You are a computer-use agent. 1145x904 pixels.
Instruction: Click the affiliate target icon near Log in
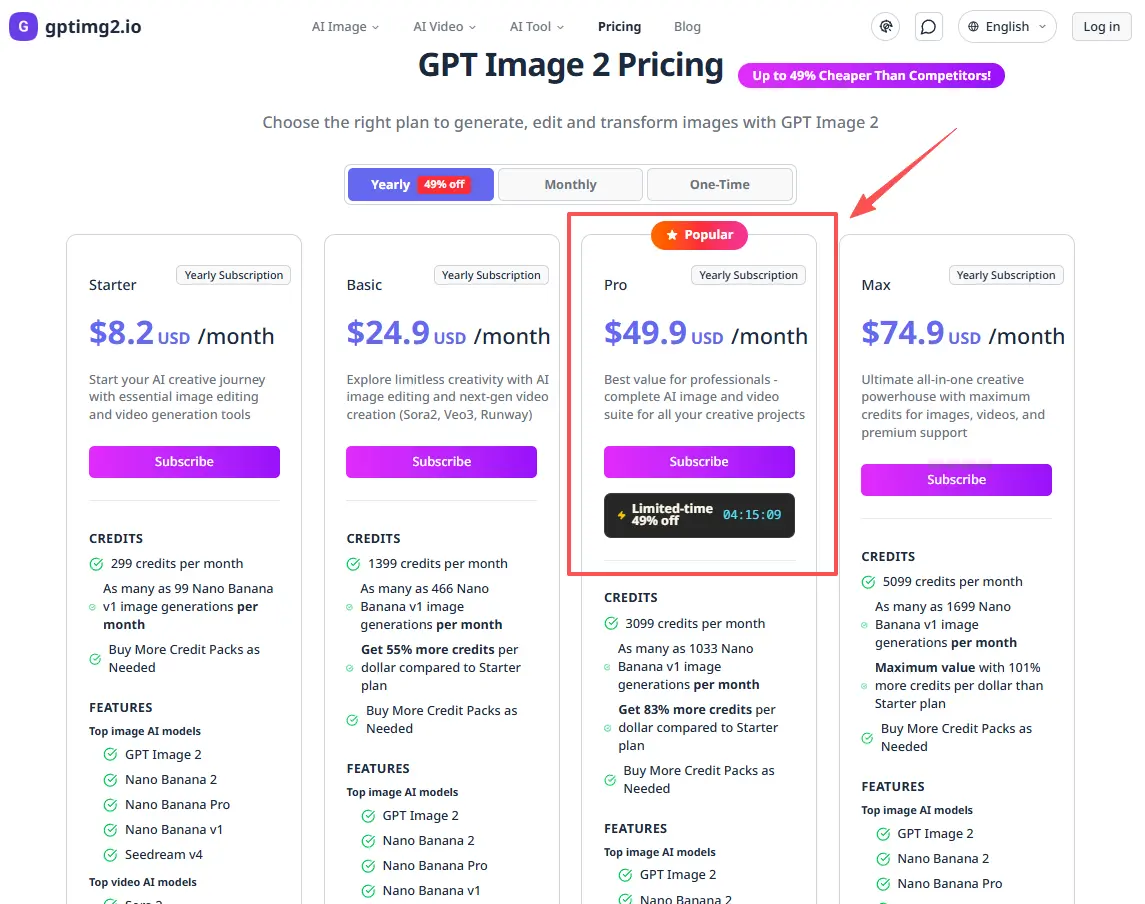pyautogui.click(x=885, y=26)
